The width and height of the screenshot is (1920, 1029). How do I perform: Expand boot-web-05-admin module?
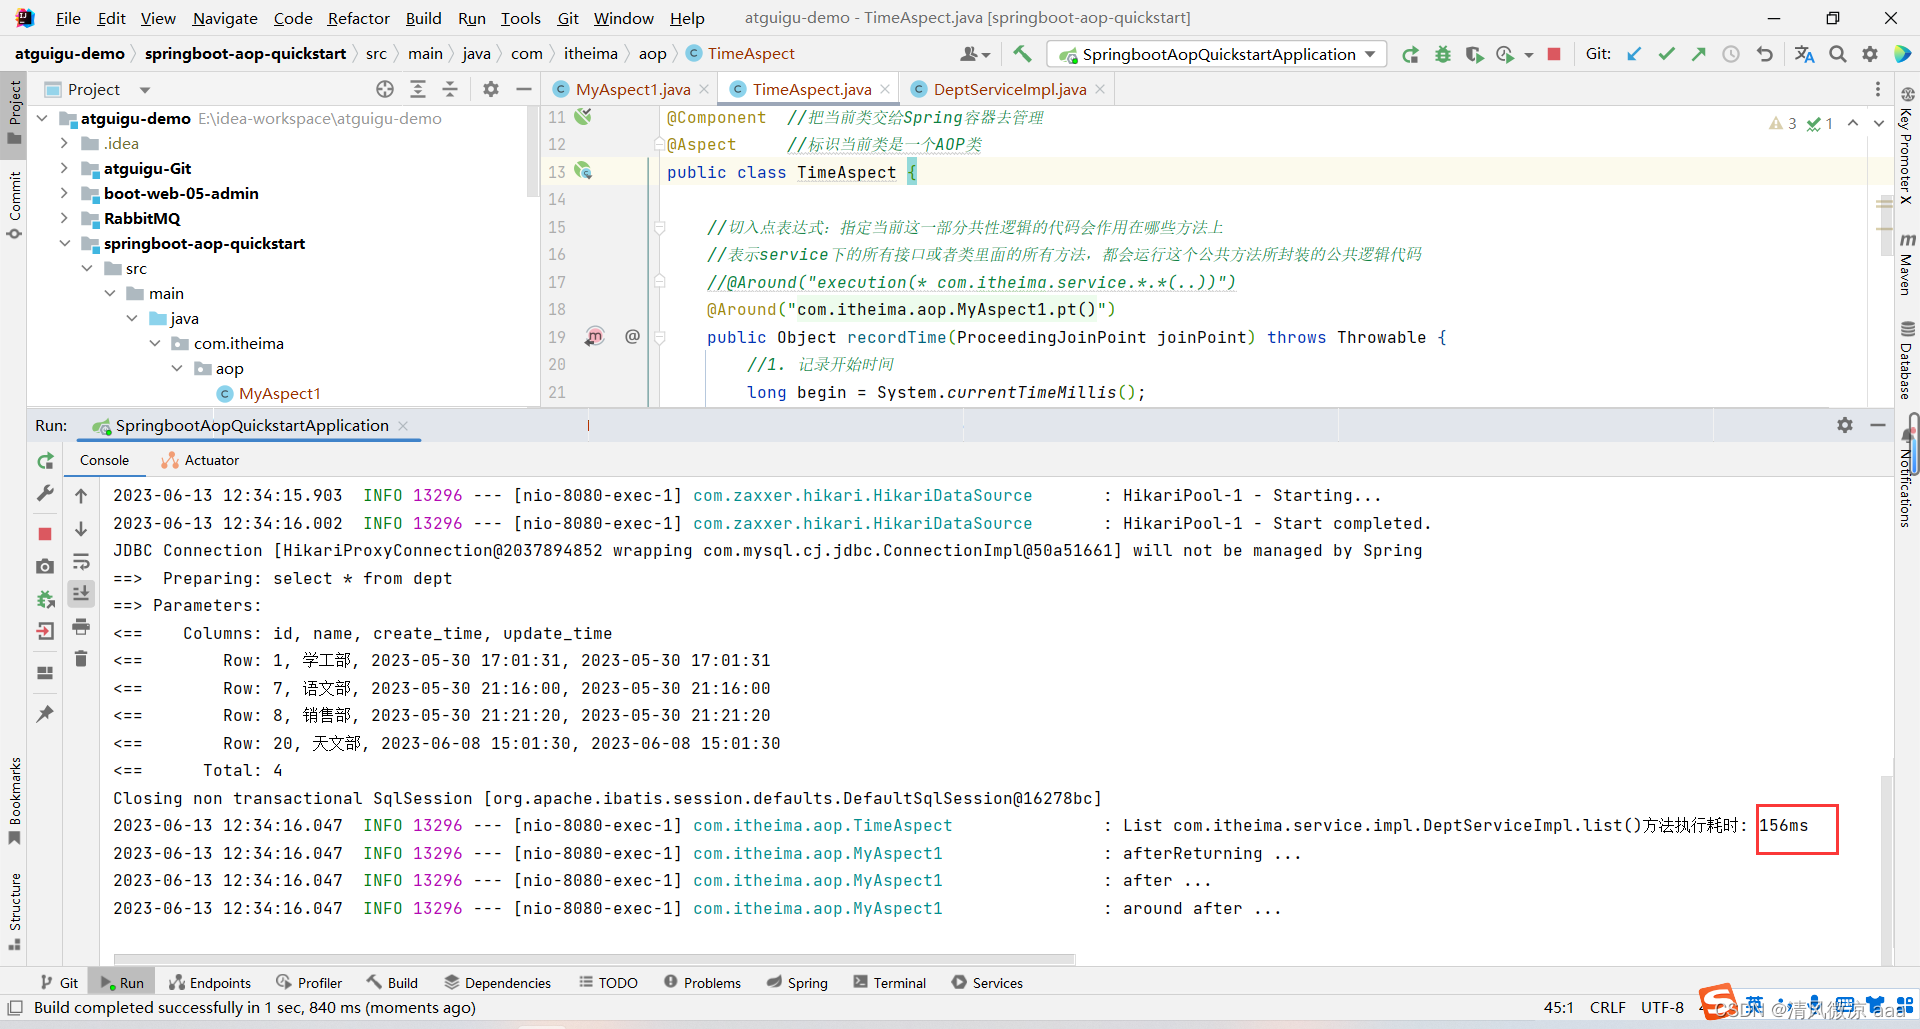coord(65,193)
